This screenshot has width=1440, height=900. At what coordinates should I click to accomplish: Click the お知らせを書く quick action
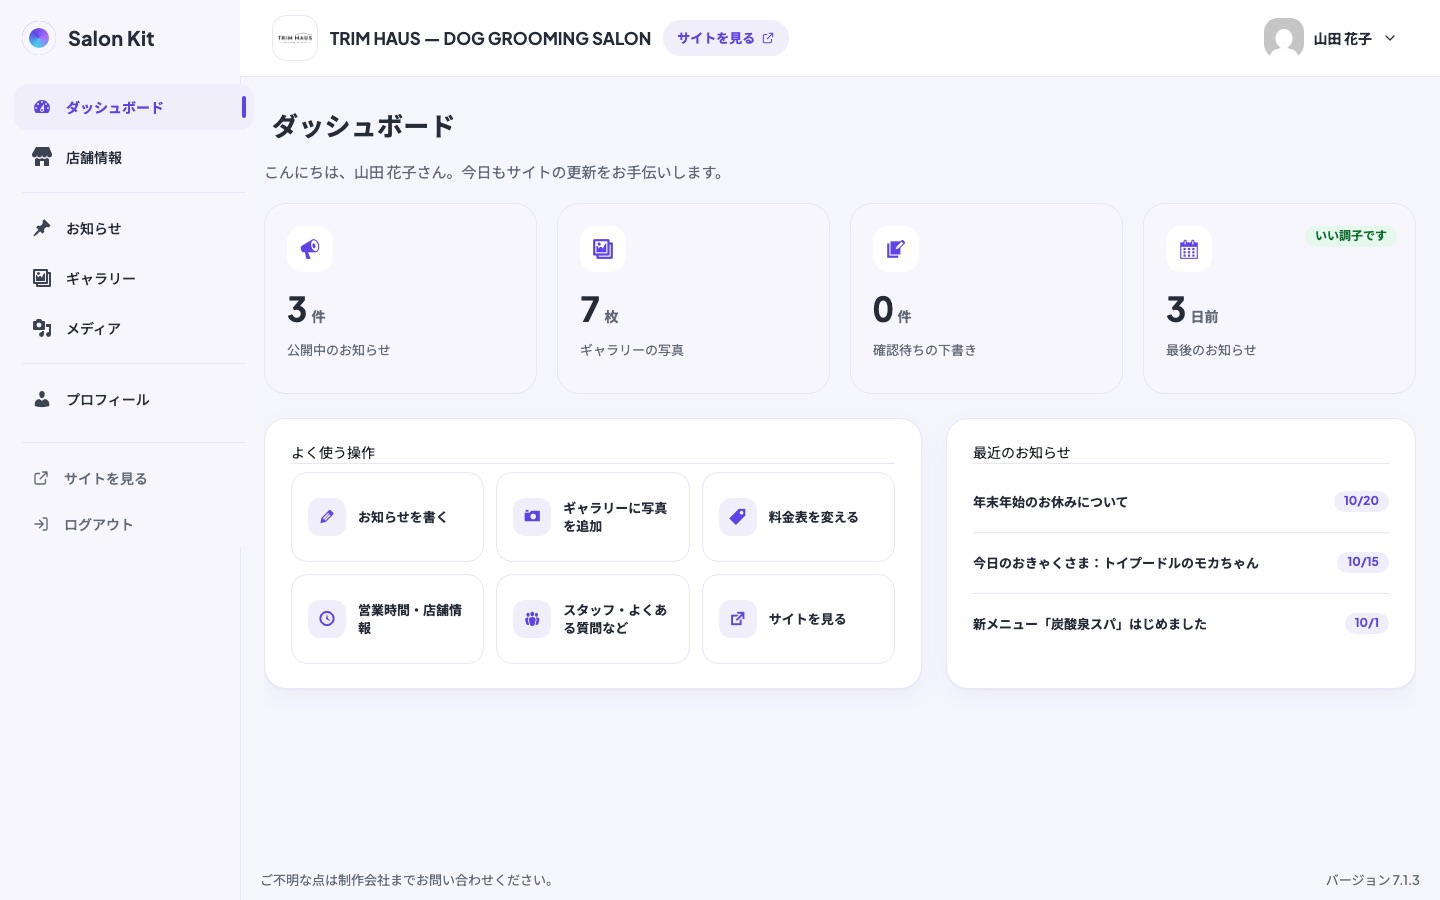pyautogui.click(x=387, y=517)
